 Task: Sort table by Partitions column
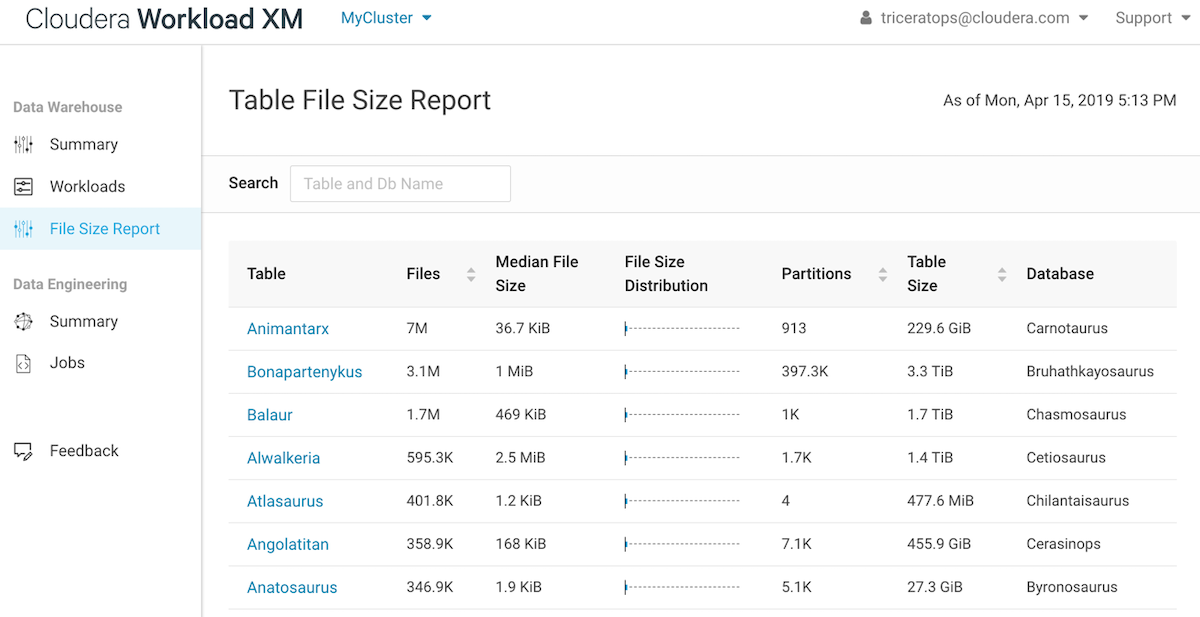point(882,274)
